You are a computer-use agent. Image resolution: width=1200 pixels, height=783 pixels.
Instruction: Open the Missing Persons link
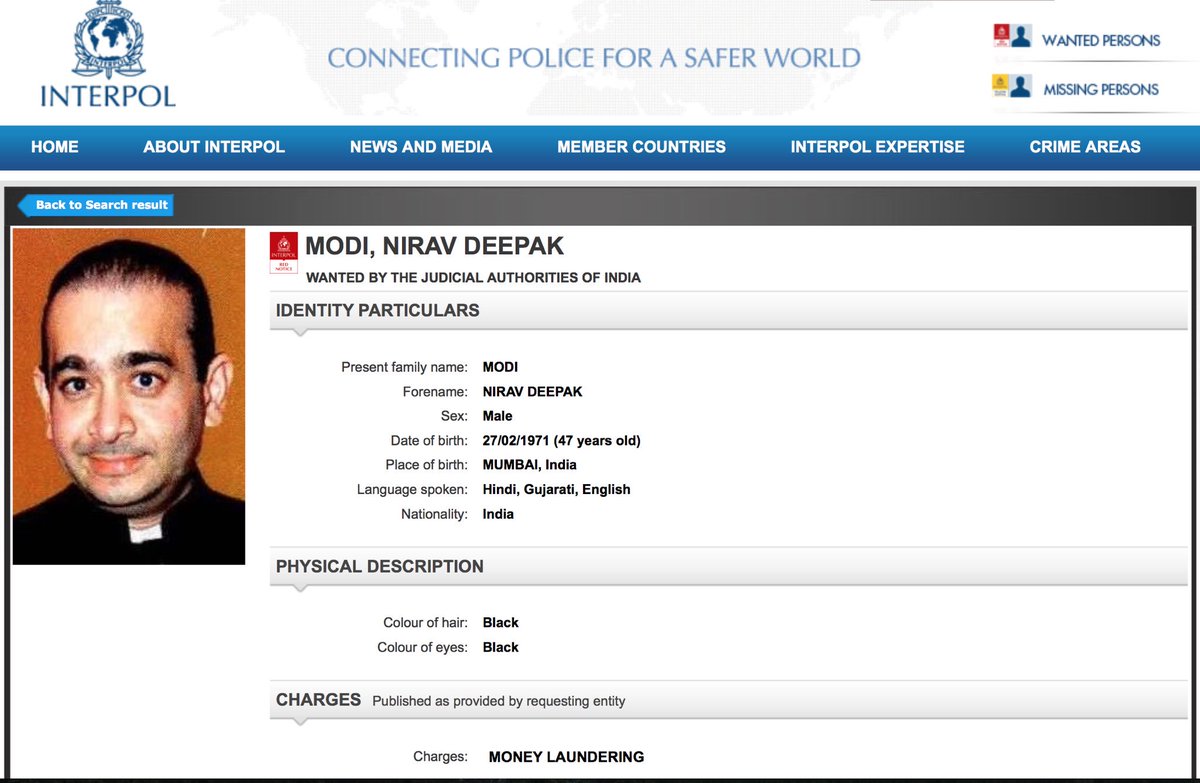1101,89
